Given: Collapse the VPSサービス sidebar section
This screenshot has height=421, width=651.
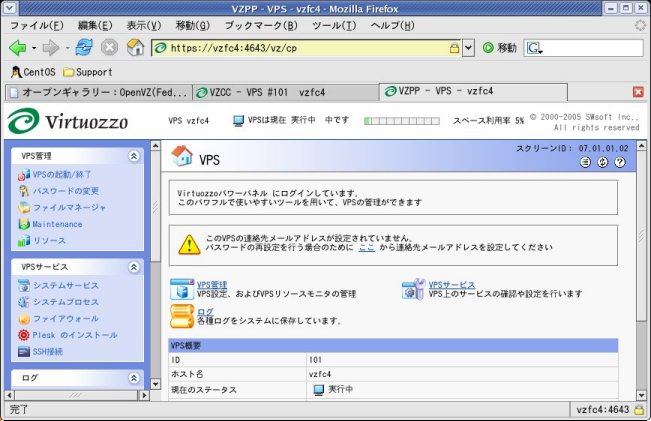Looking at the screenshot, I should [x=134, y=267].
